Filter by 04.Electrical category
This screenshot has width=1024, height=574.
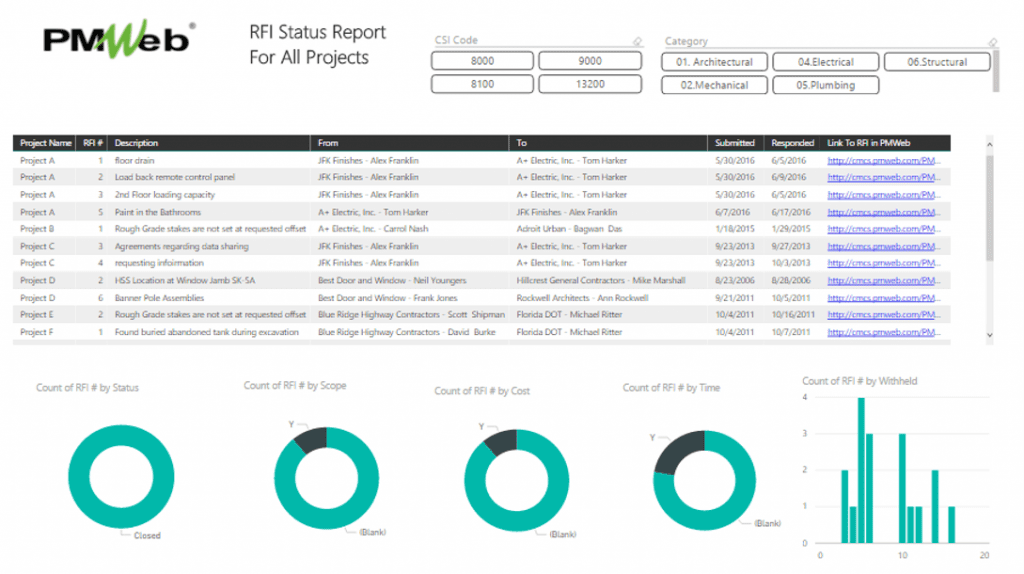pyautogui.click(x=825, y=62)
